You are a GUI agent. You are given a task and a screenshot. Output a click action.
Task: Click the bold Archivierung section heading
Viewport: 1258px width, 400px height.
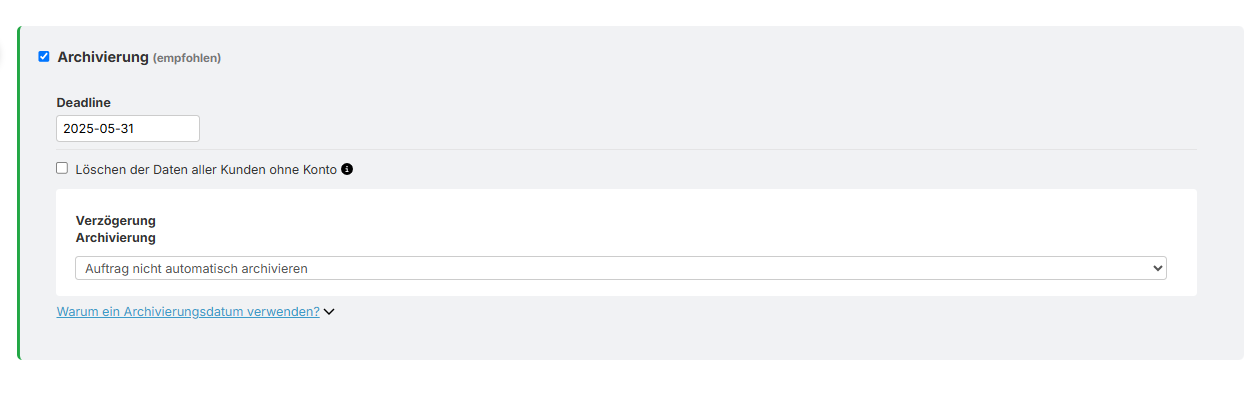click(103, 57)
